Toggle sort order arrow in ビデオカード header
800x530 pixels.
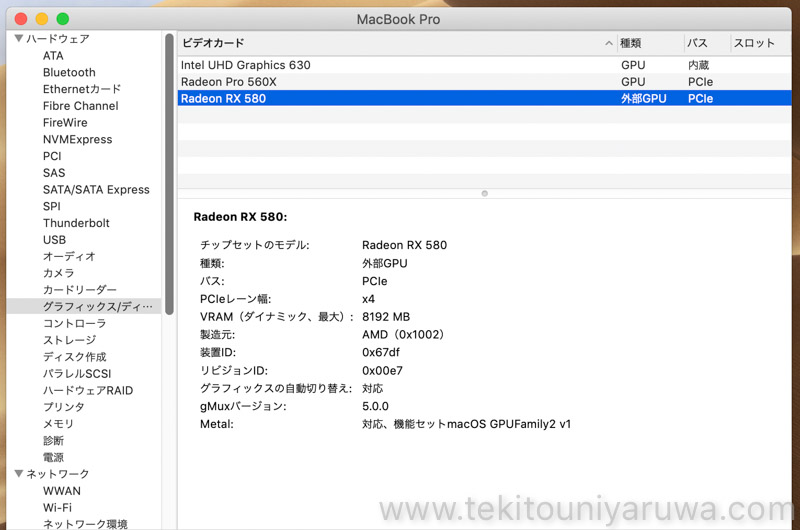(609, 43)
